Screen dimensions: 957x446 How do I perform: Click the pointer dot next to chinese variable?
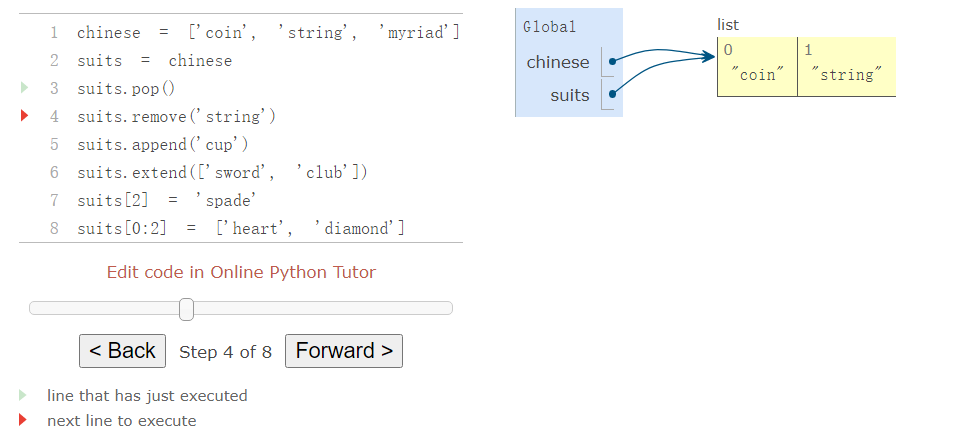click(x=612, y=61)
